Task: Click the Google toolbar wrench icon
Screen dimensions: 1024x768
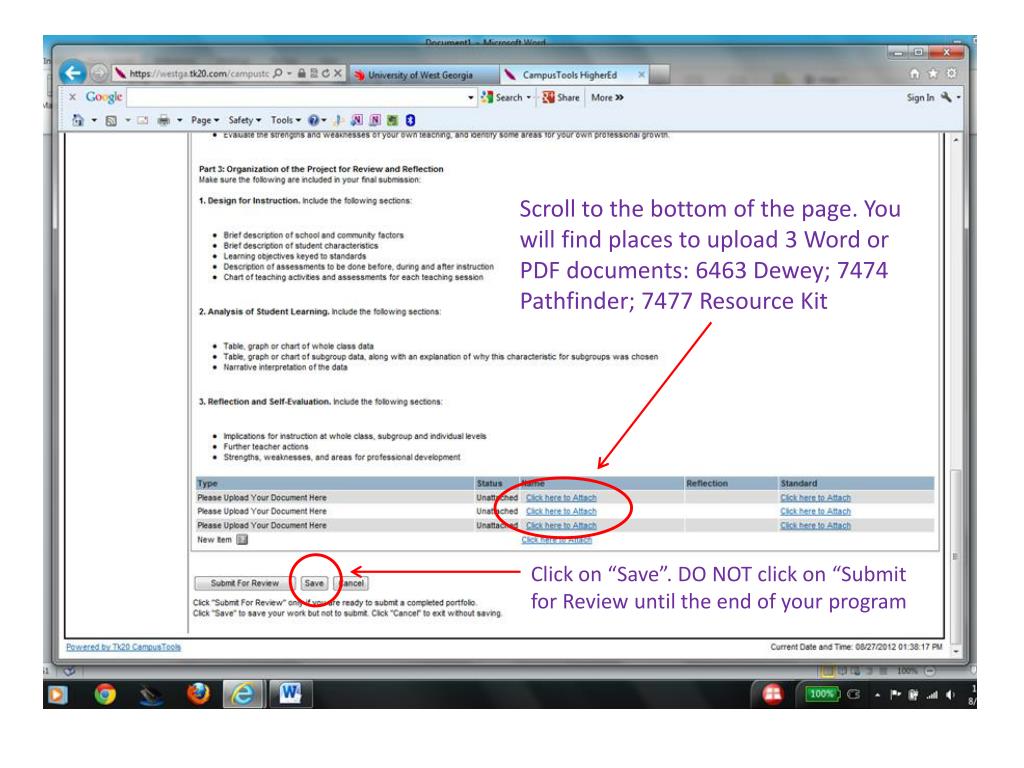Action: click(x=946, y=97)
